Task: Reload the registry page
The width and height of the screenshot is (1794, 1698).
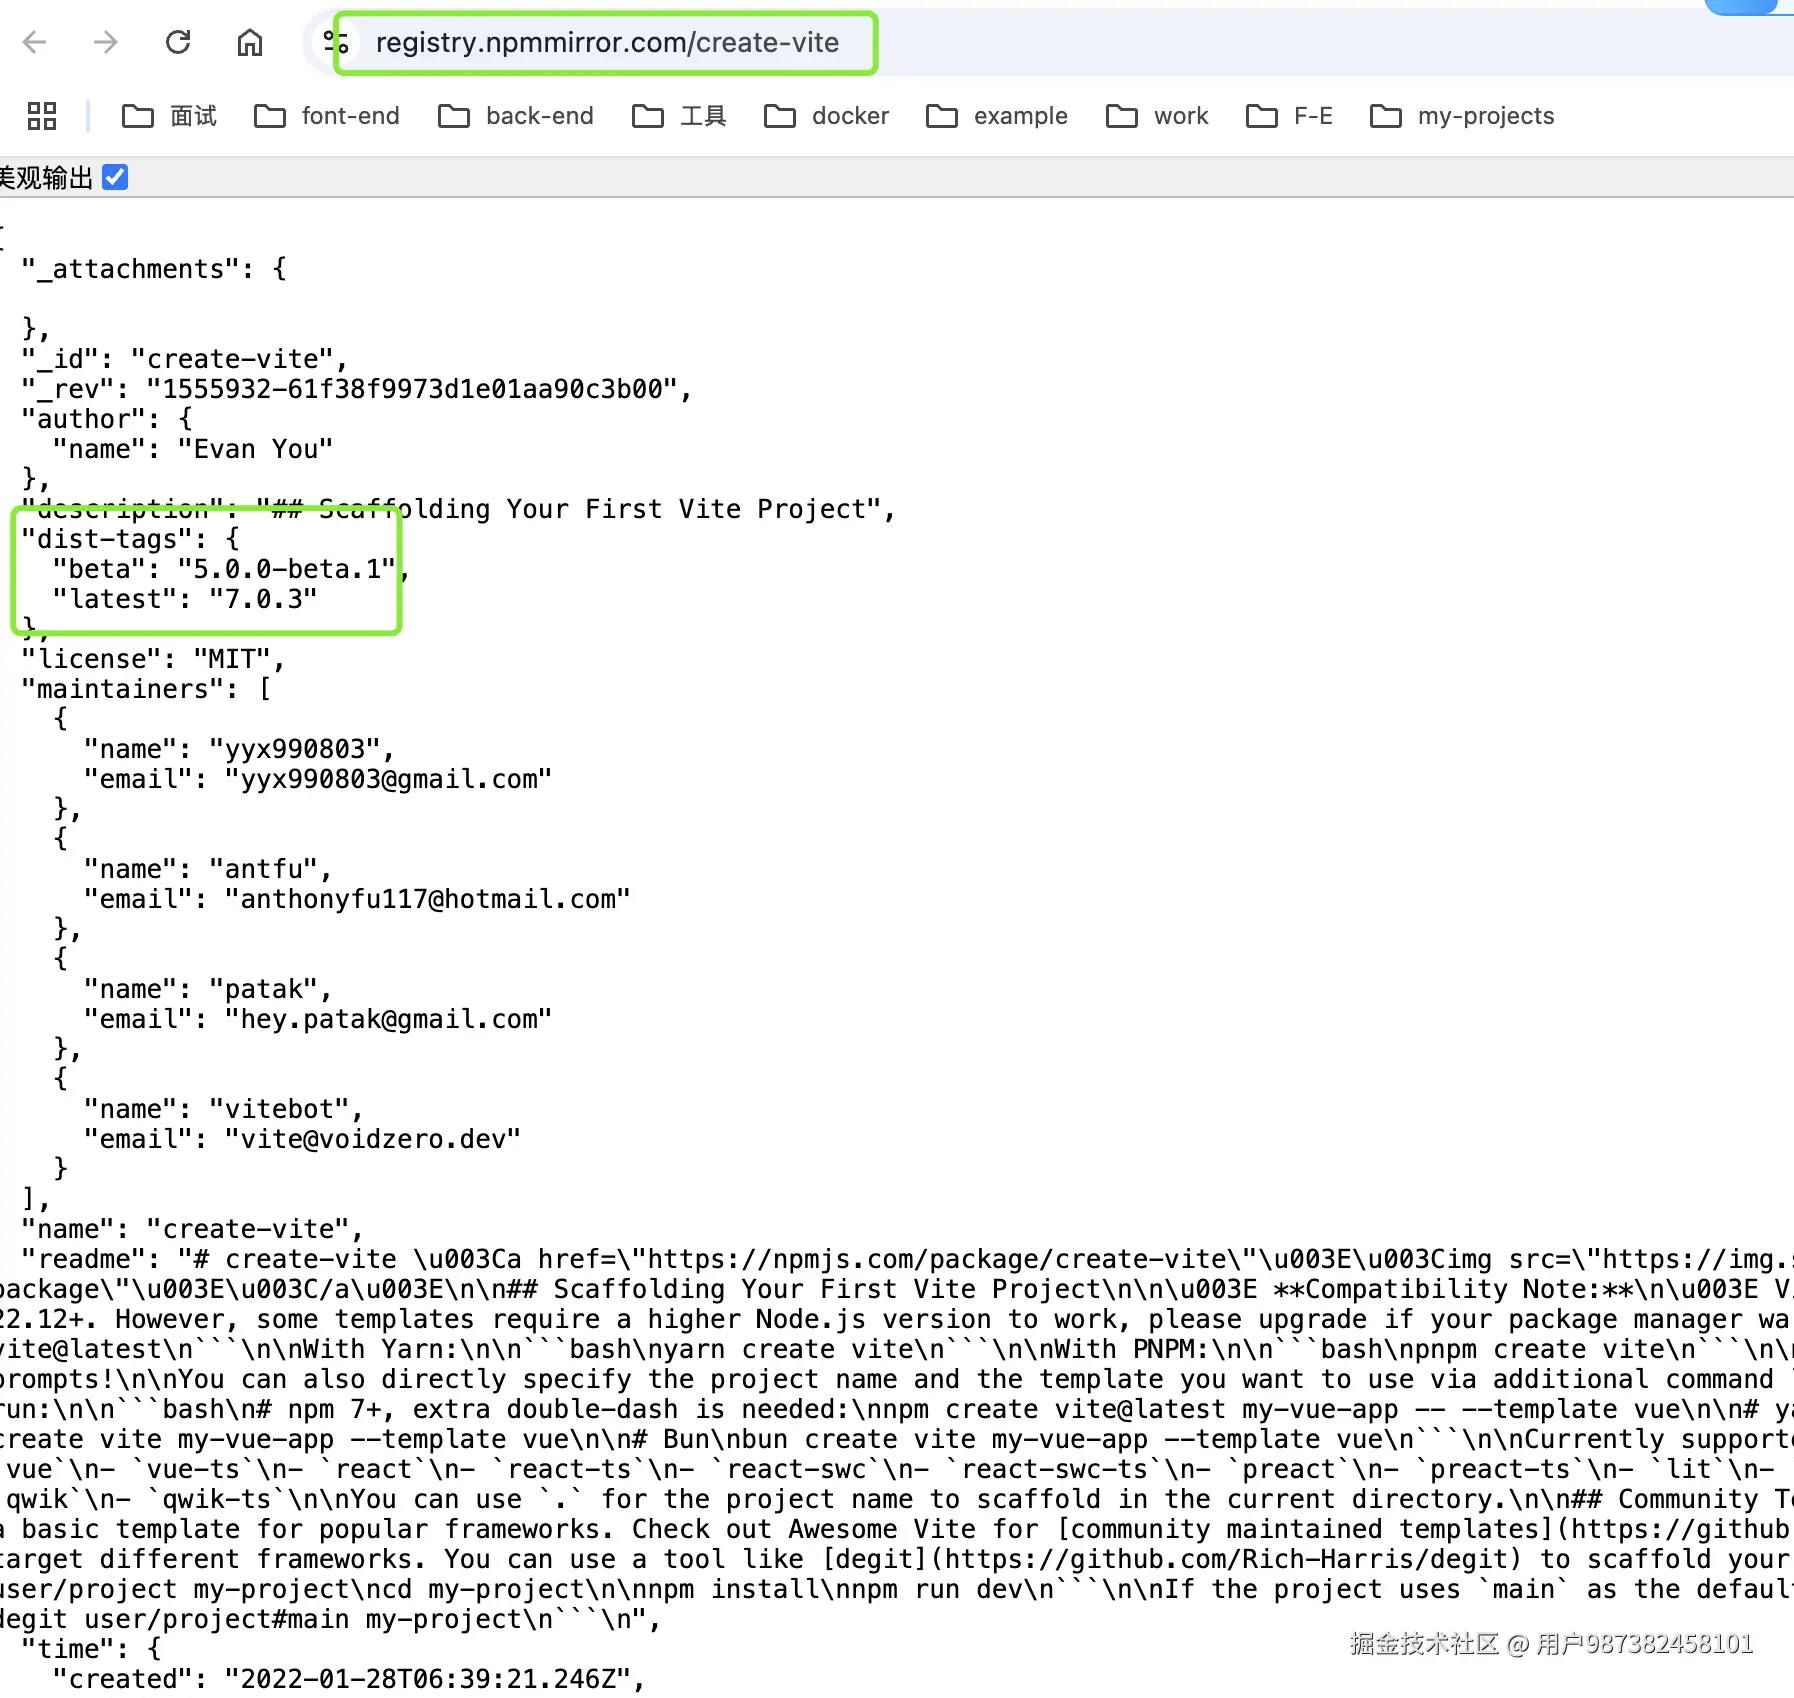Action: pos(178,42)
